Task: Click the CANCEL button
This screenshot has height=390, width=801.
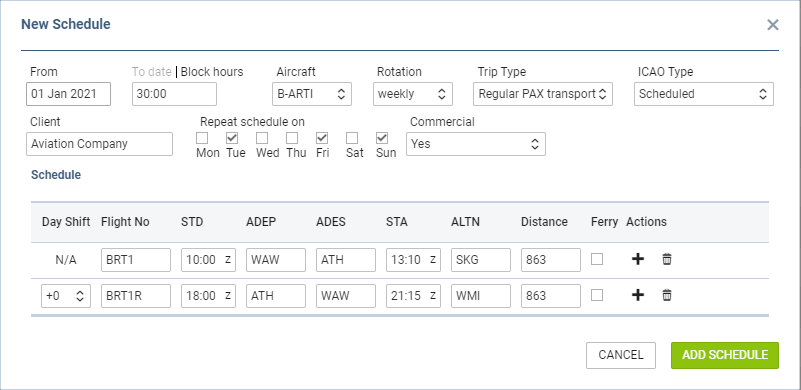Action: pos(621,355)
